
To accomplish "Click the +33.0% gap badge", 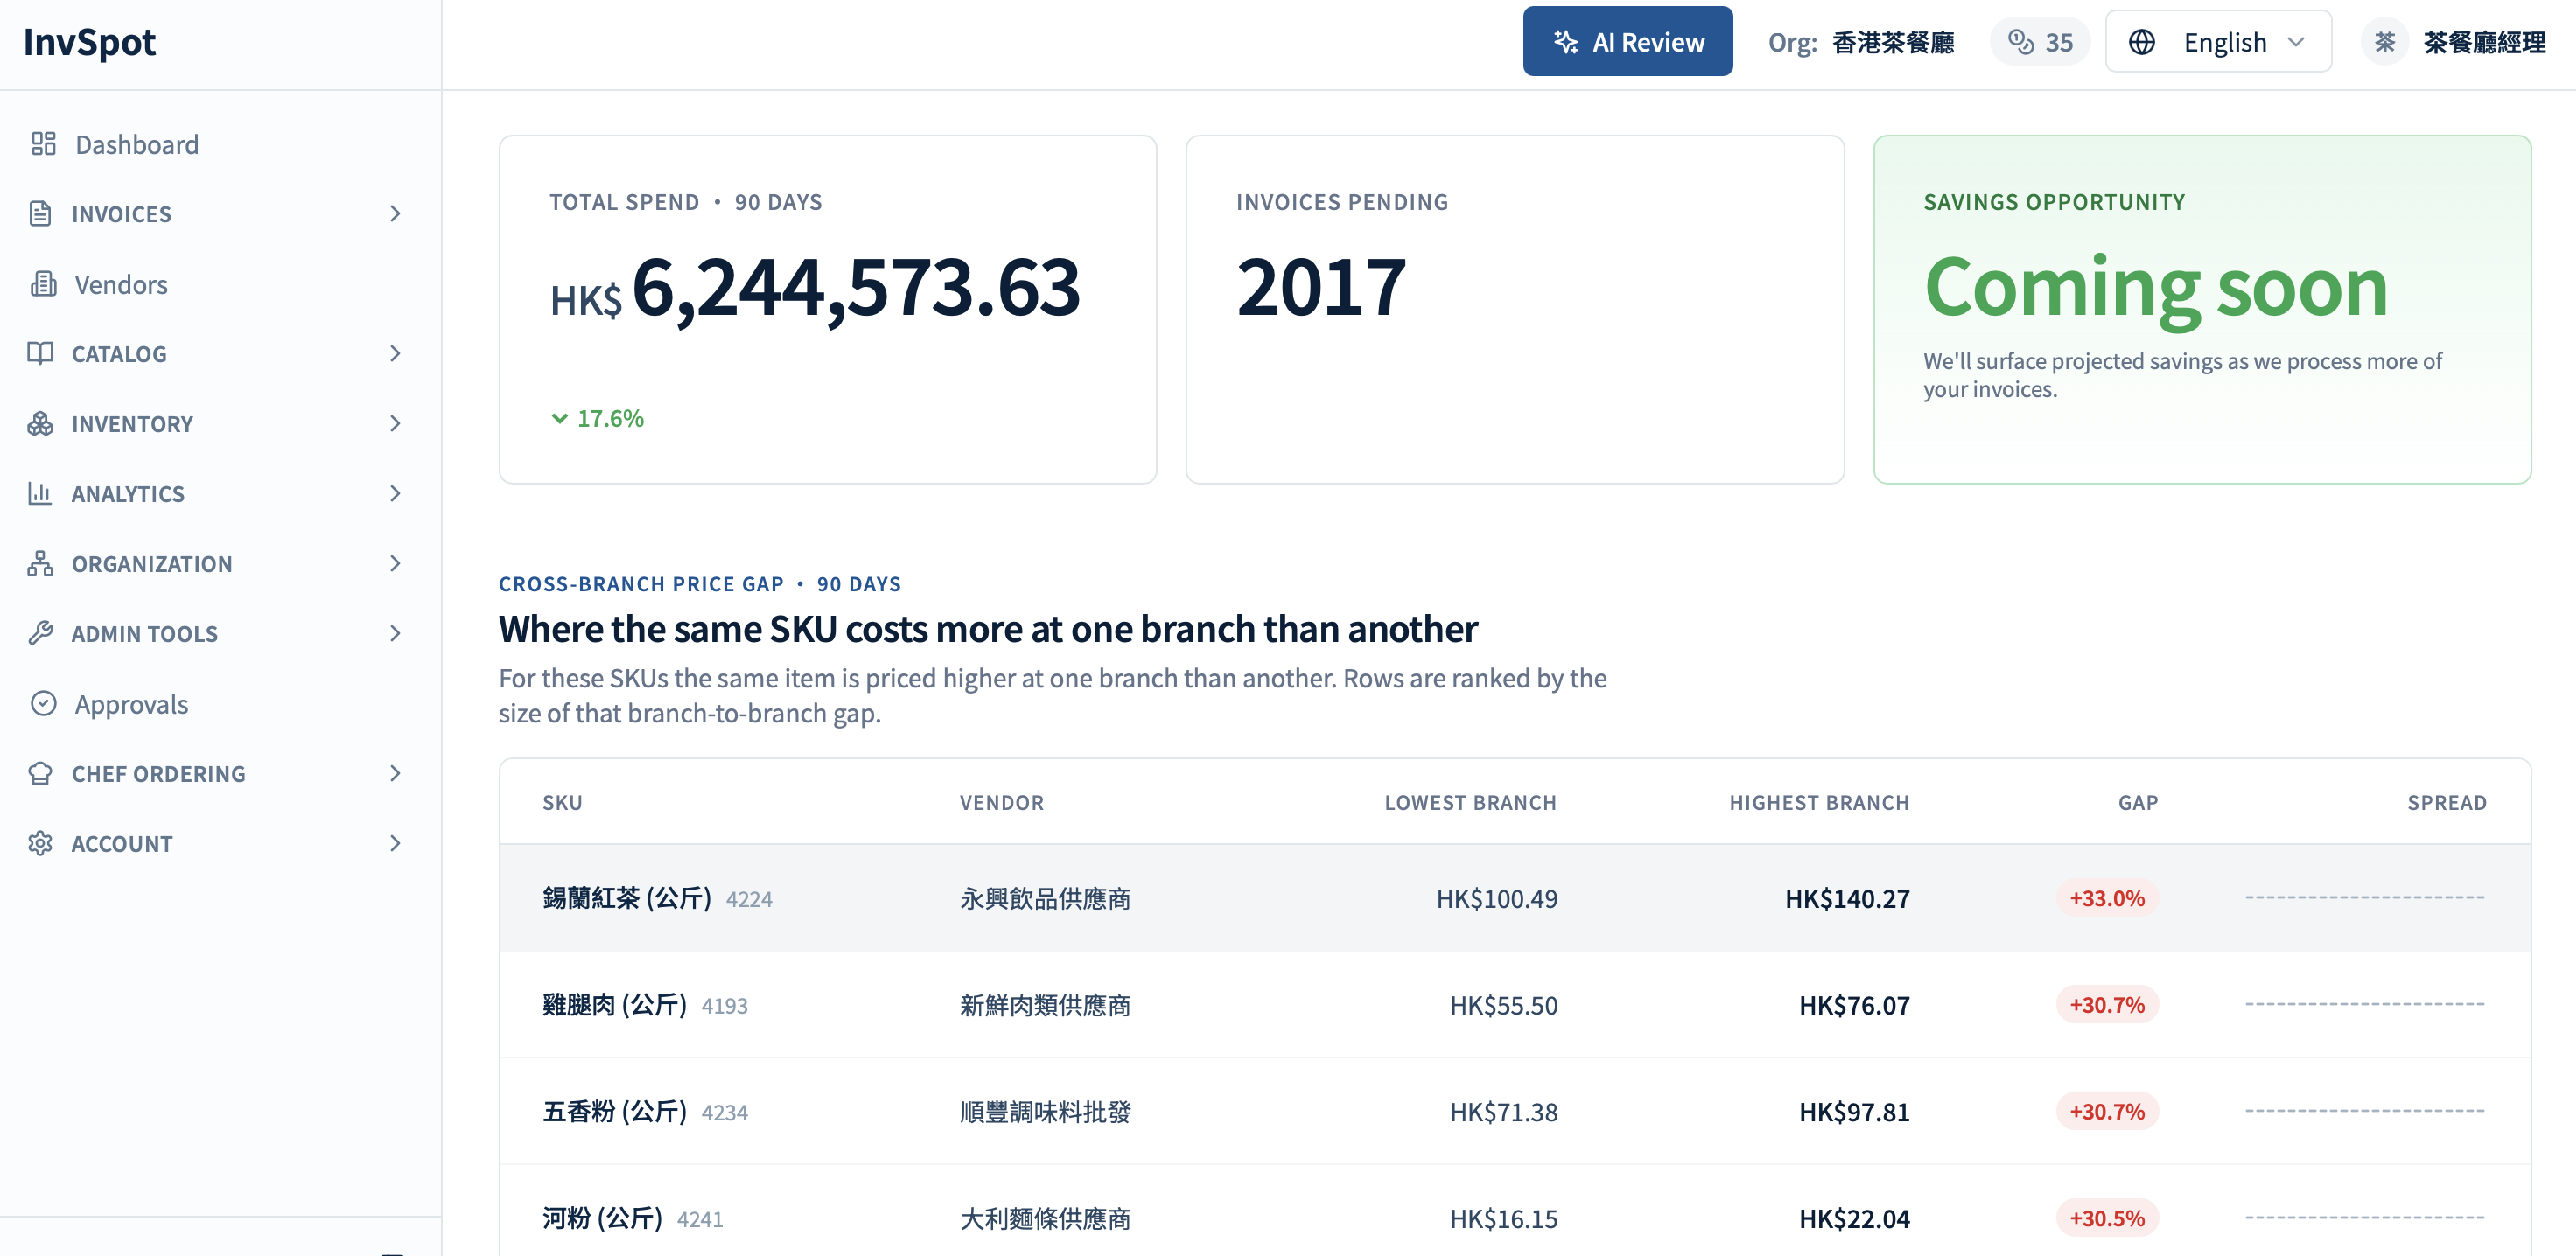I will [x=2107, y=898].
